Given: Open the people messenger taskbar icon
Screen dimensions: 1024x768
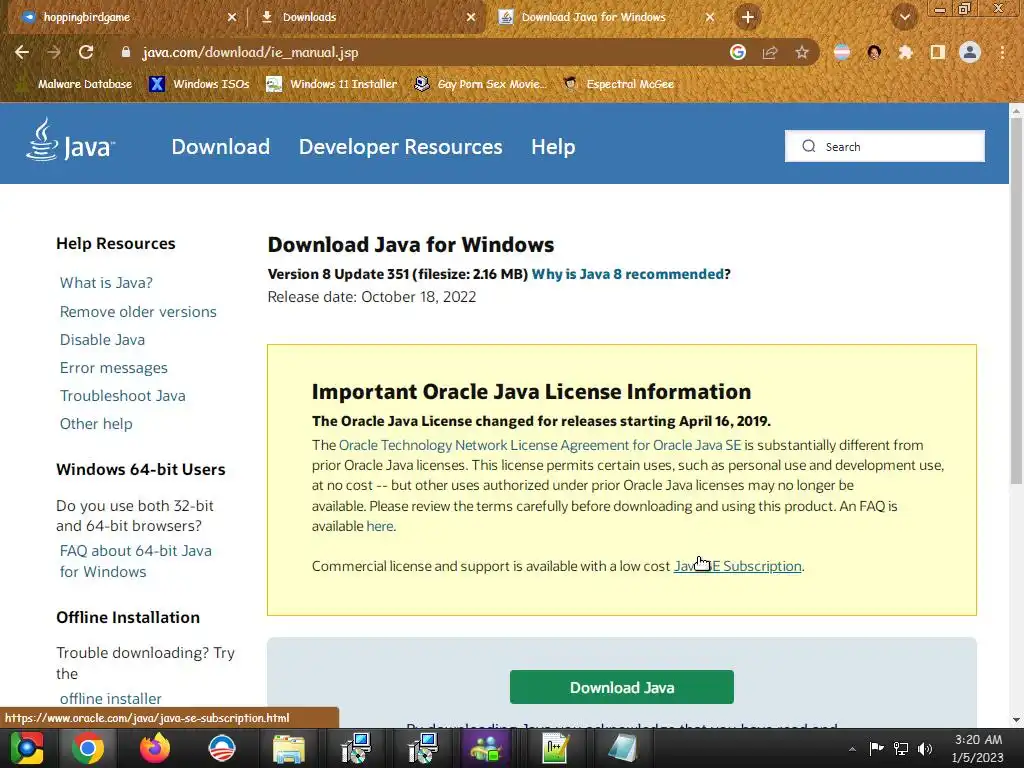Looking at the screenshot, I should pyautogui.click(x=486, y=748).
